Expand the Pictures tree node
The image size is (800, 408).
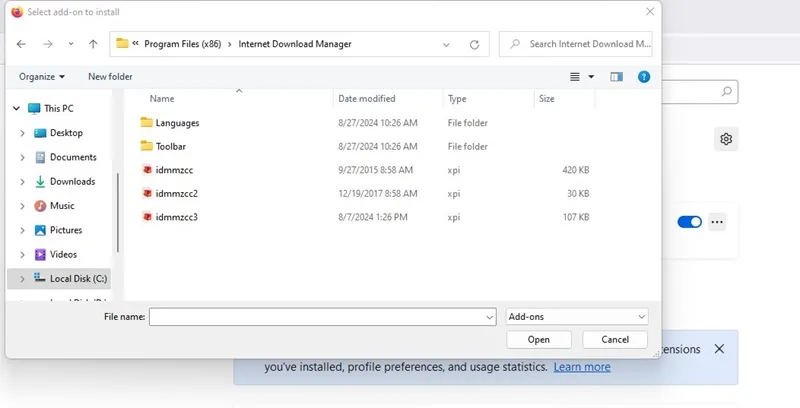click(22, 231)
